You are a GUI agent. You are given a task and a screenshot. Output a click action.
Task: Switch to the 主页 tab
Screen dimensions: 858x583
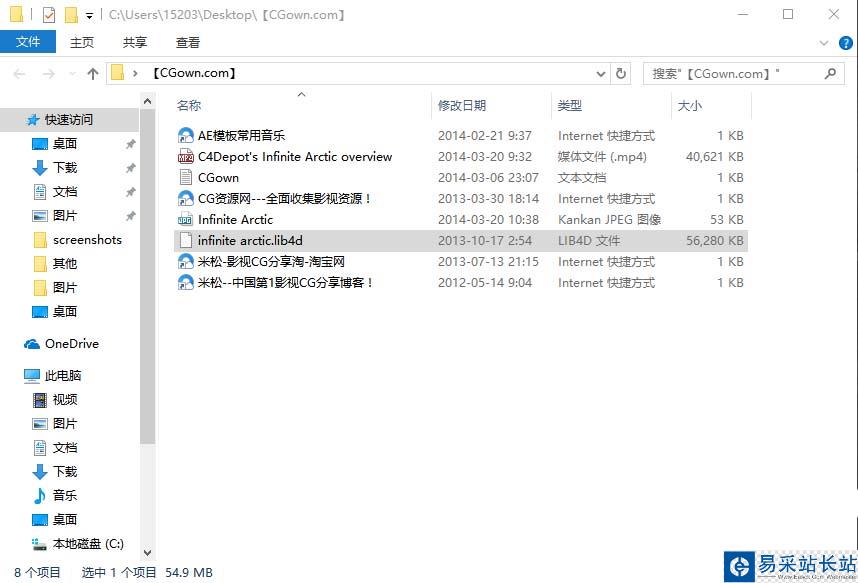(x=82, y=42)
